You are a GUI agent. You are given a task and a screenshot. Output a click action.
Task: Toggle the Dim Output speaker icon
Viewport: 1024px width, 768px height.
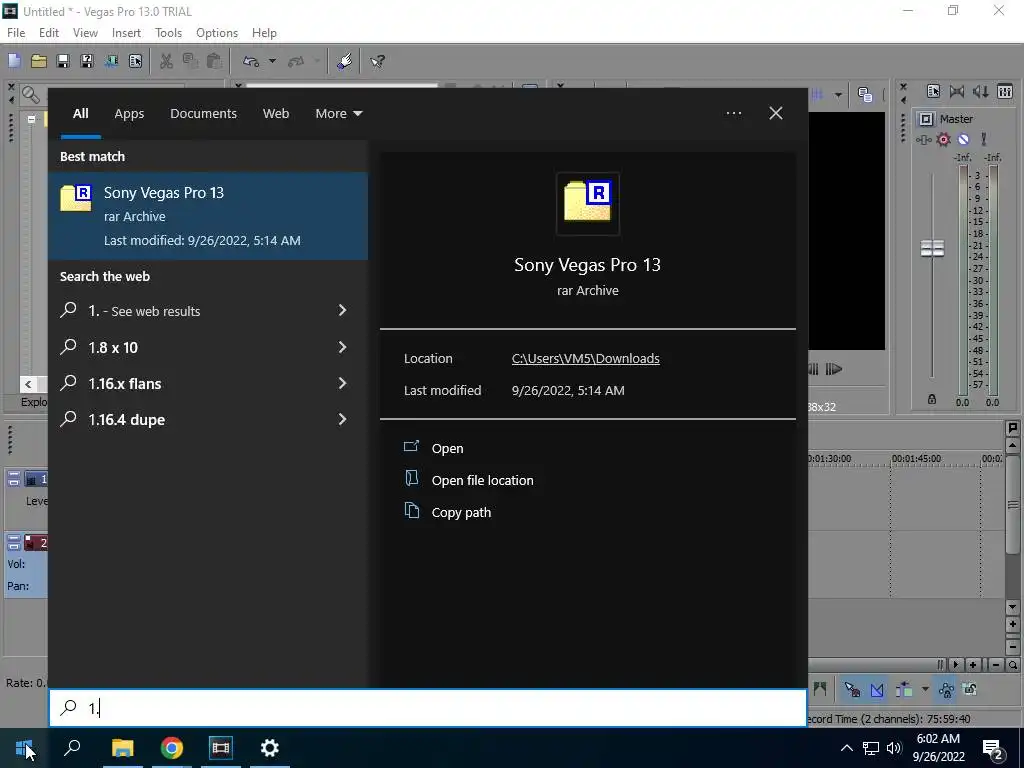(981, 91)
